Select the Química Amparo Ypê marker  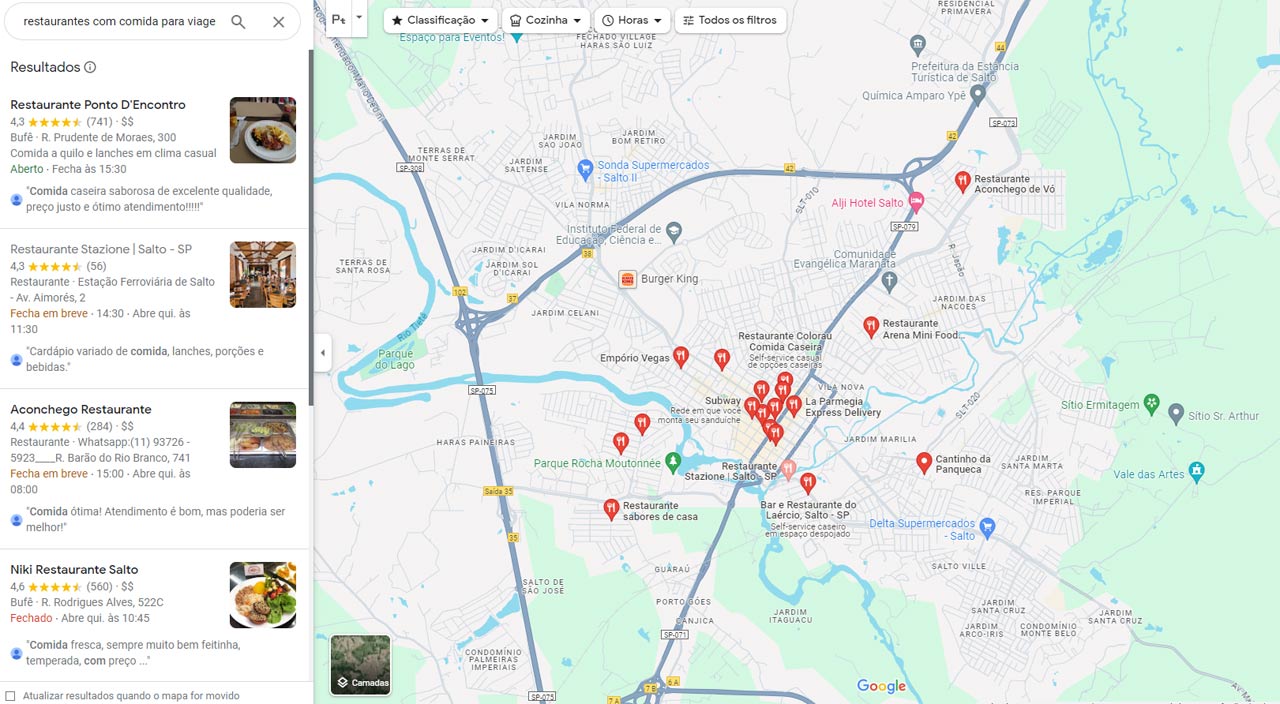pyautogui.click(x=978, y=94)
